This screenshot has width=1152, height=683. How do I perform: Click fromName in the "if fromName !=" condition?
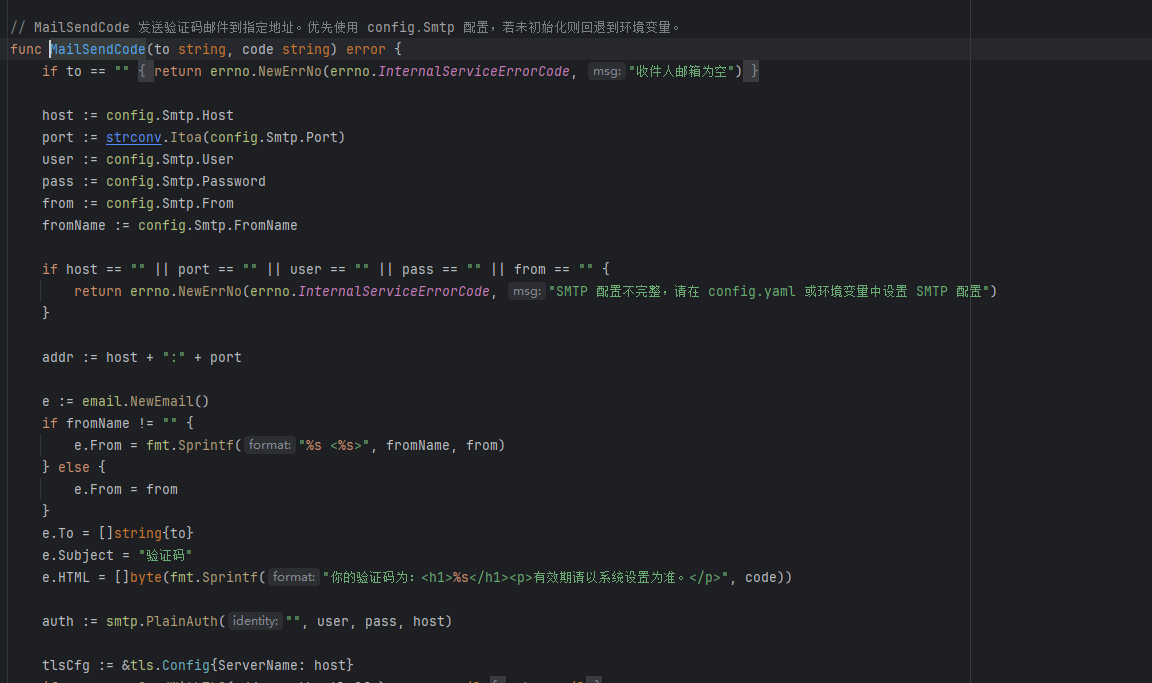coord(98,423)
